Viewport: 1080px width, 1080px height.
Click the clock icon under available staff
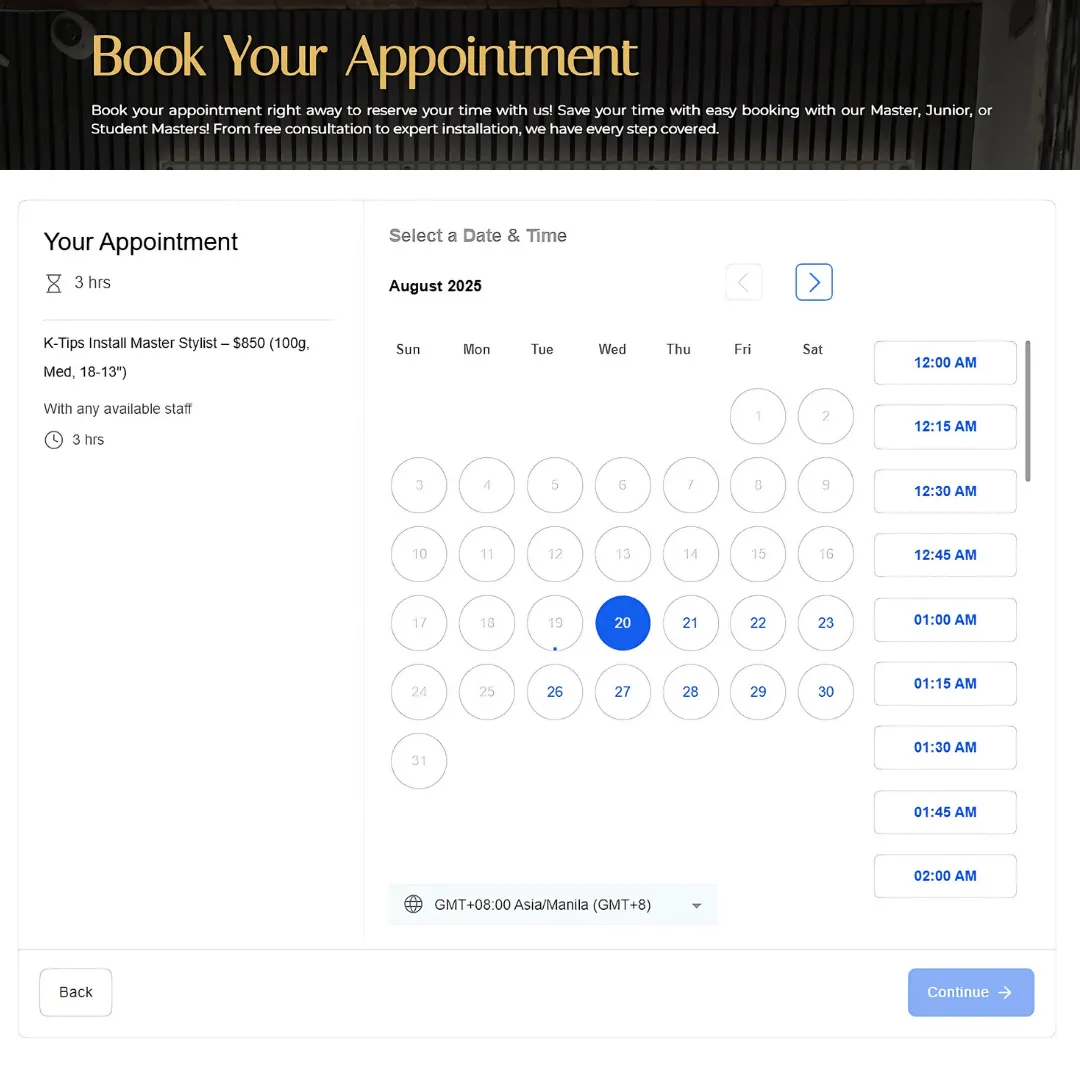54,439
